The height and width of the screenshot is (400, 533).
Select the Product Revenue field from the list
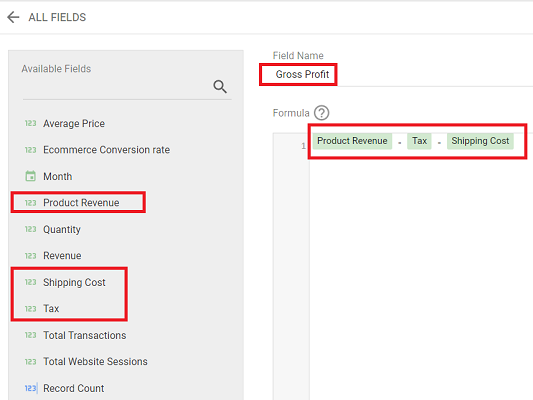click(x=78, y=203)
